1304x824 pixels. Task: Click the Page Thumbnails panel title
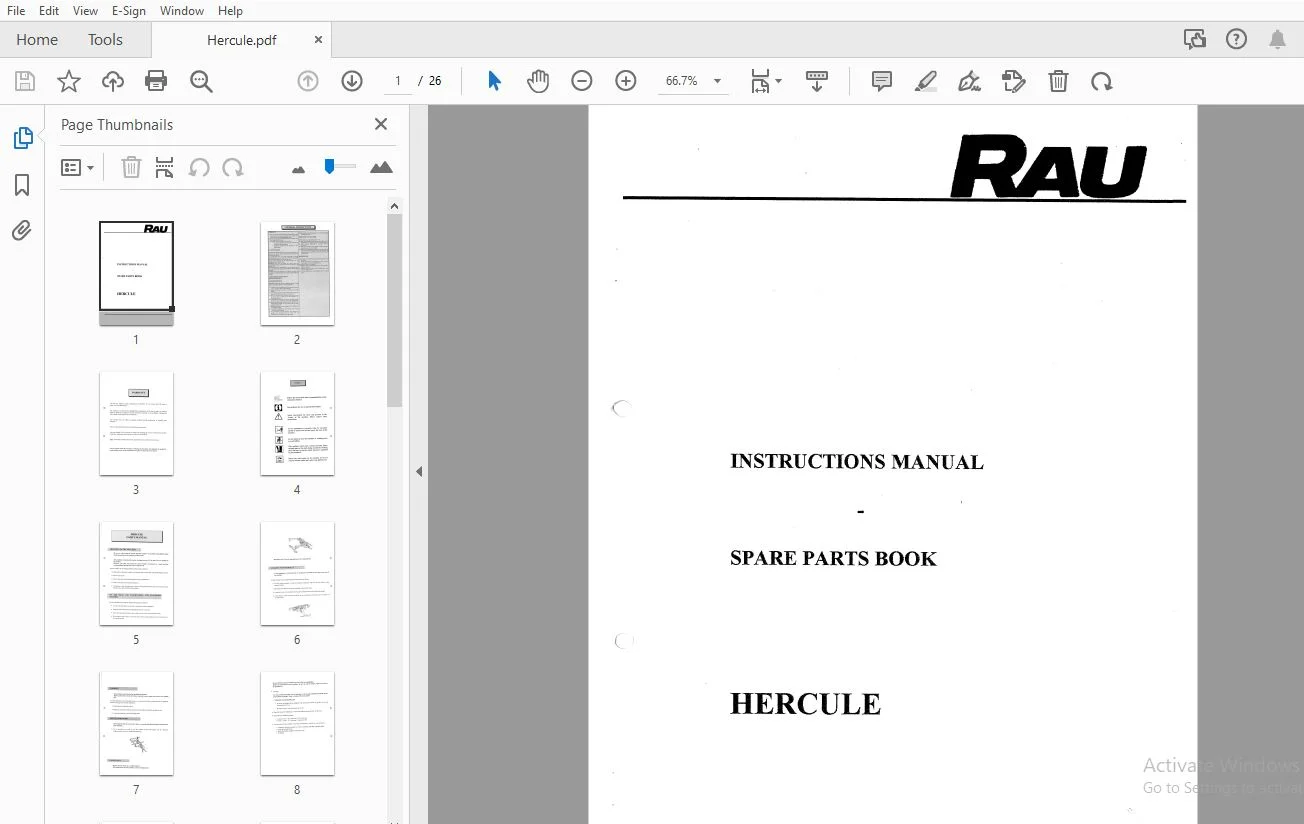pos(117,125)
